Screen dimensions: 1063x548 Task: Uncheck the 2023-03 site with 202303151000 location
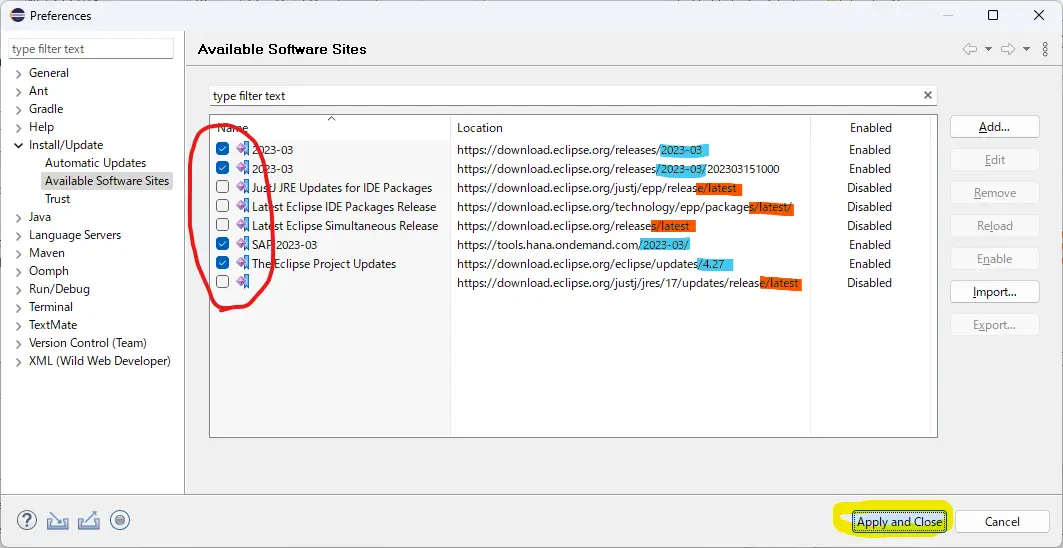[x=222, y=168]
